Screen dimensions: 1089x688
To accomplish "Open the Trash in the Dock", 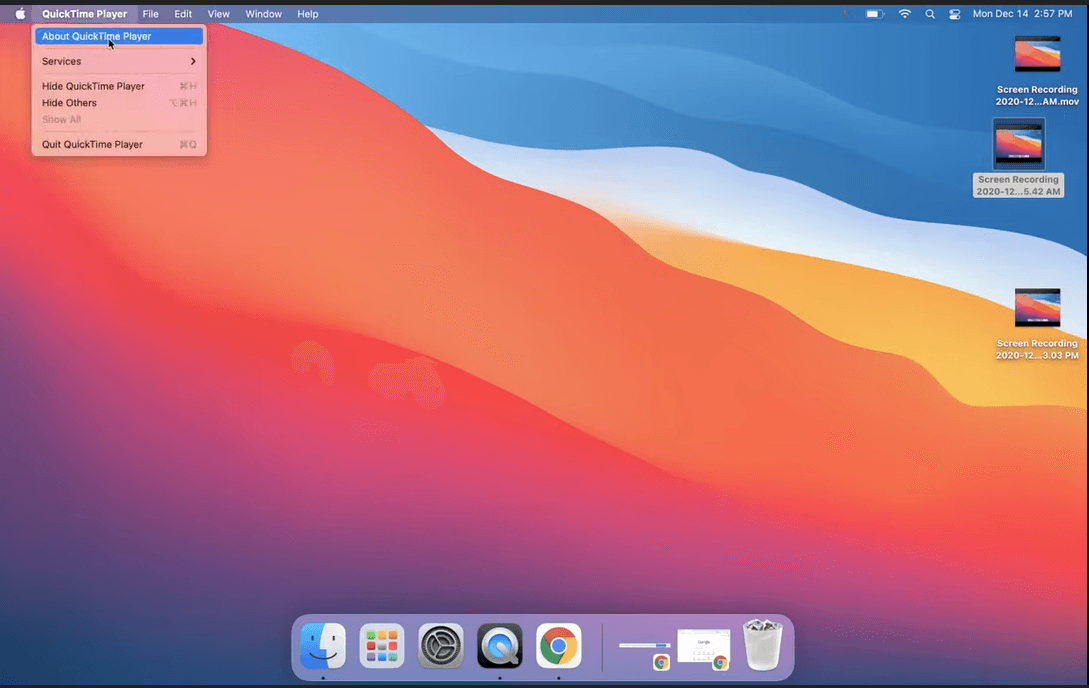I will (x=763, y=646).
